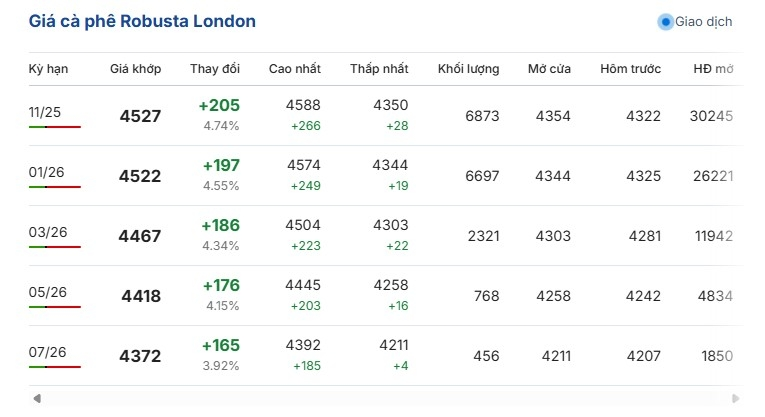Click the HĐ mở column header
This screenshot has height=417, width=765.
coord(713,69)
